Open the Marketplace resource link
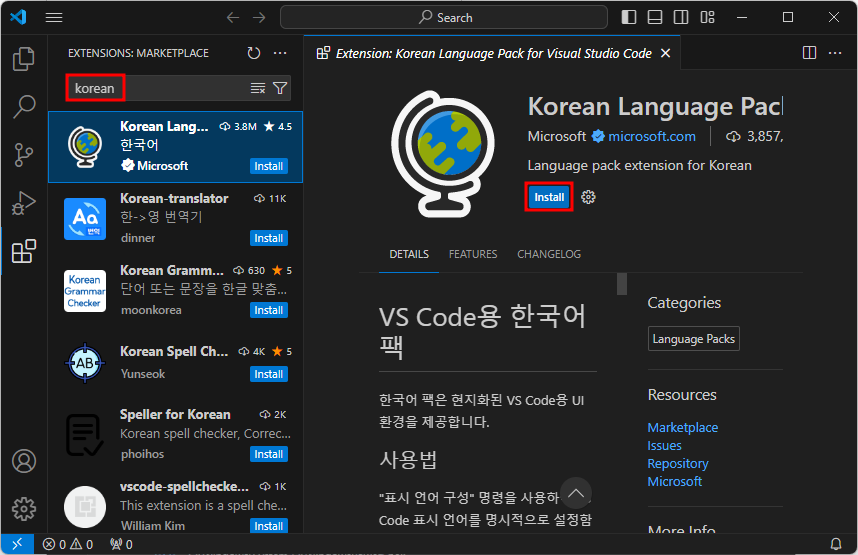Viewport: 858px width, 555px height. (682, 427)
